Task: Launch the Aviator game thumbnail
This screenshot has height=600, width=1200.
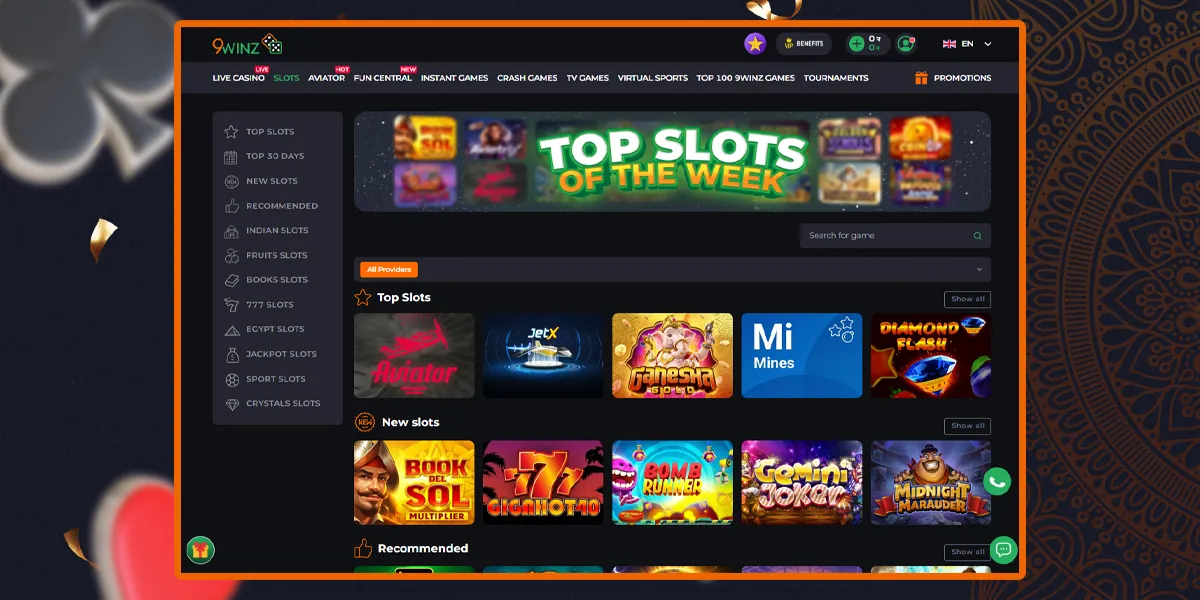Action: pyautogui.click(x=414, y=356)
